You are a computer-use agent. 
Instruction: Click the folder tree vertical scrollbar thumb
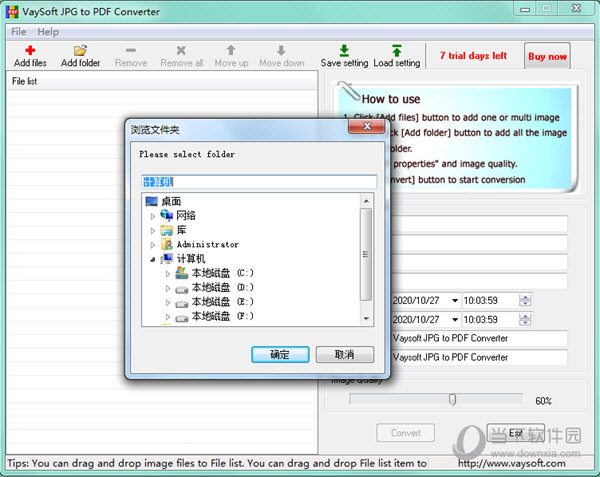click(x=366, y=254)
